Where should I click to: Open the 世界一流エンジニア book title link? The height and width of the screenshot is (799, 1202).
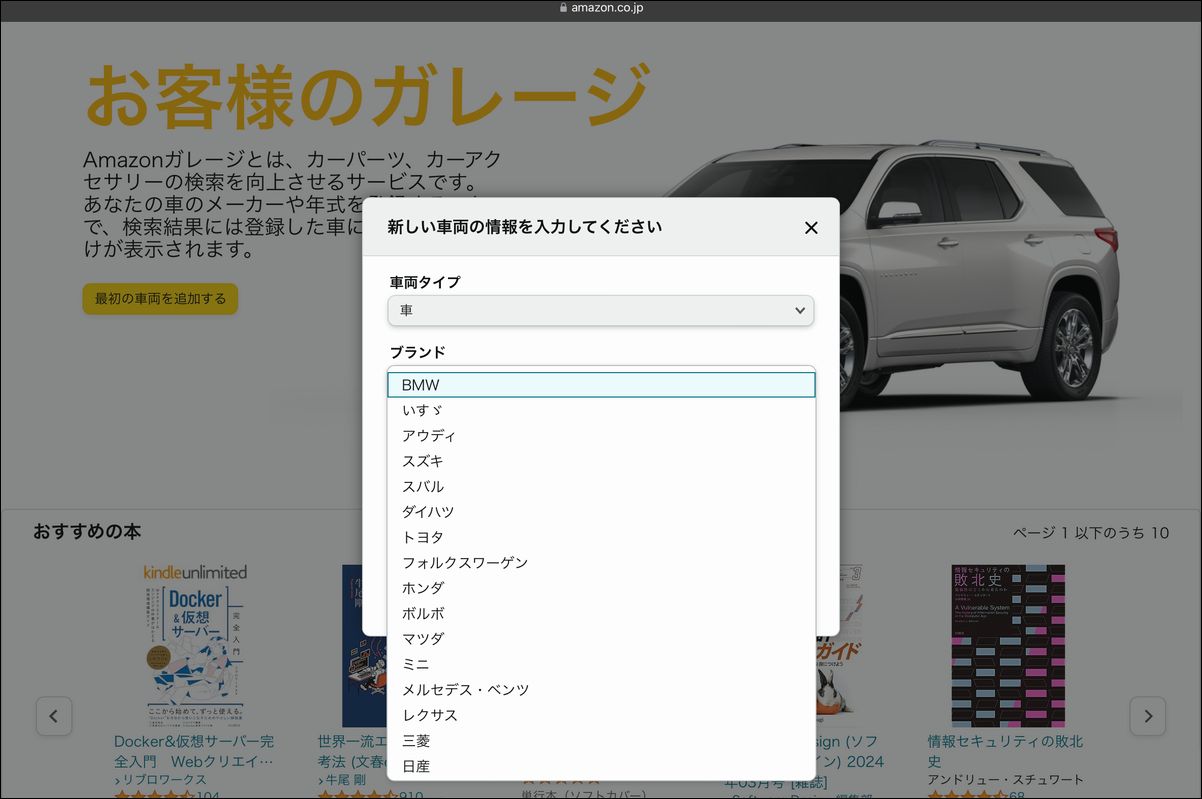click(351, 751)
